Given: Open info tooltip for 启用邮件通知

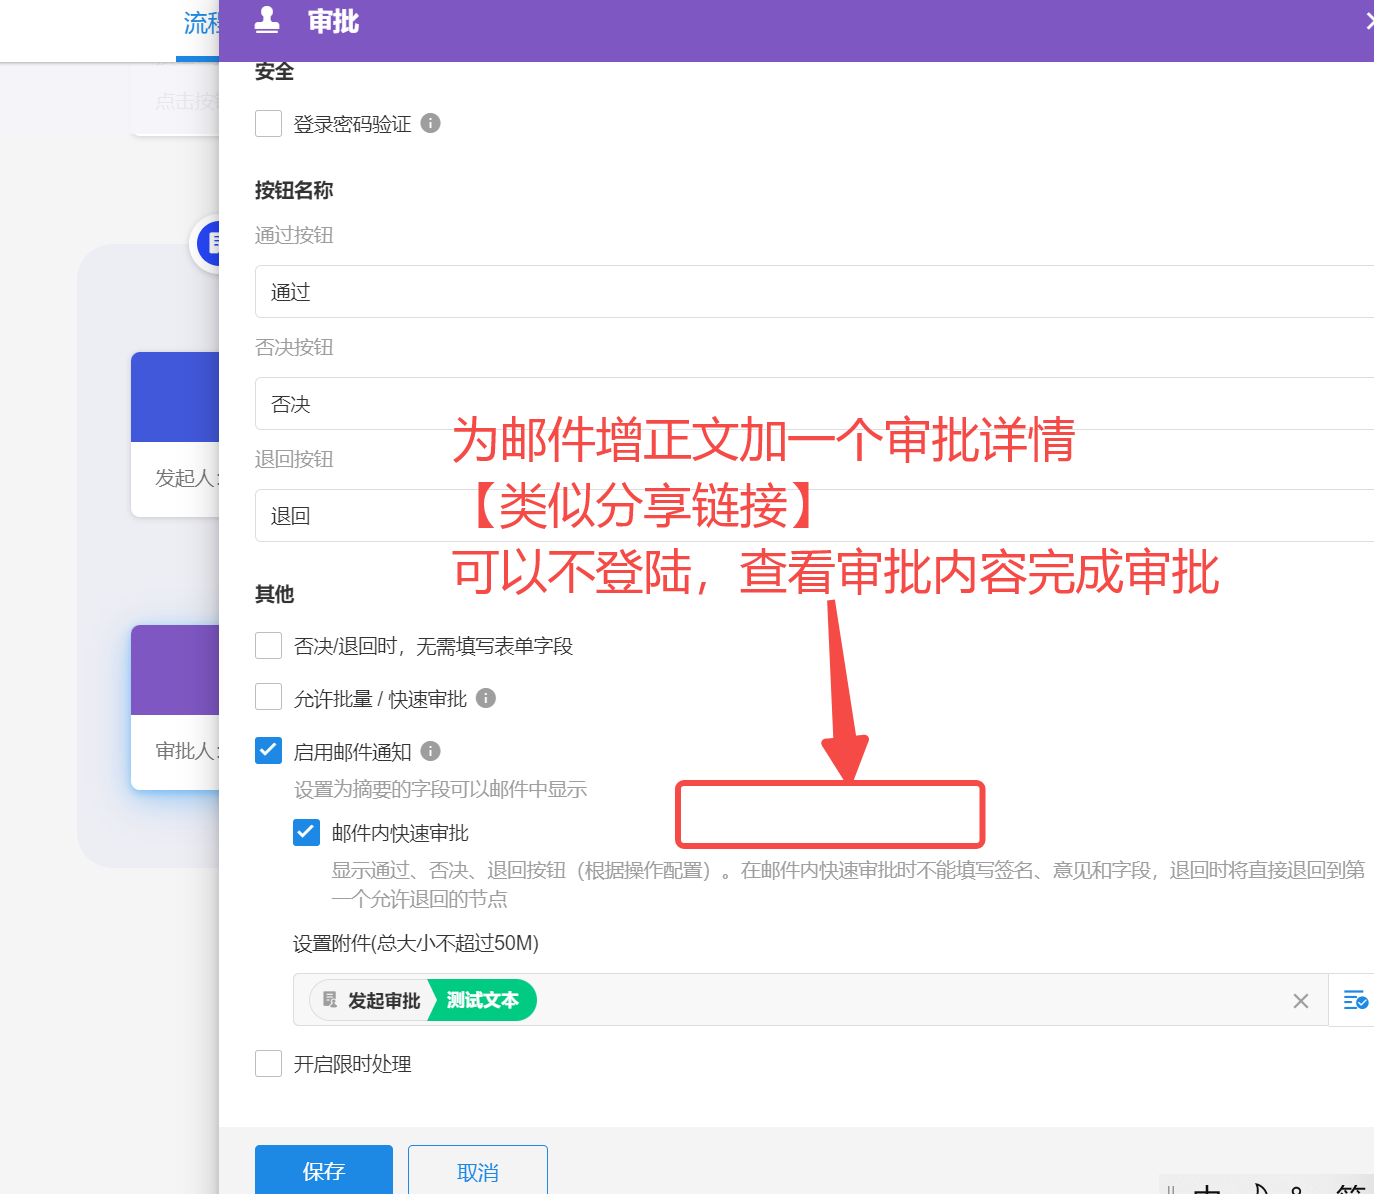Looking at the screenshot, I should tap(431, 751).
